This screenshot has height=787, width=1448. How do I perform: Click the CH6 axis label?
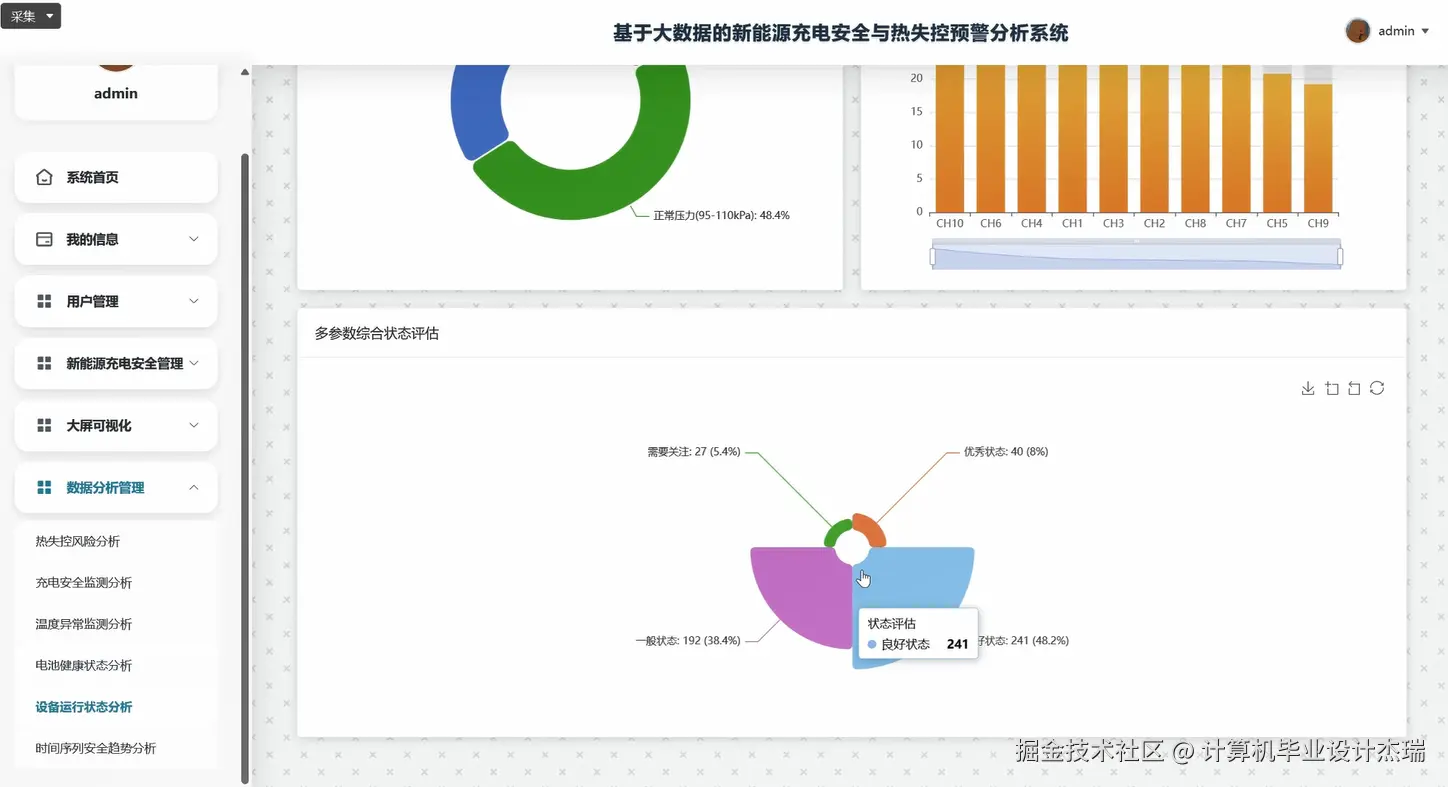coord(990,224)
